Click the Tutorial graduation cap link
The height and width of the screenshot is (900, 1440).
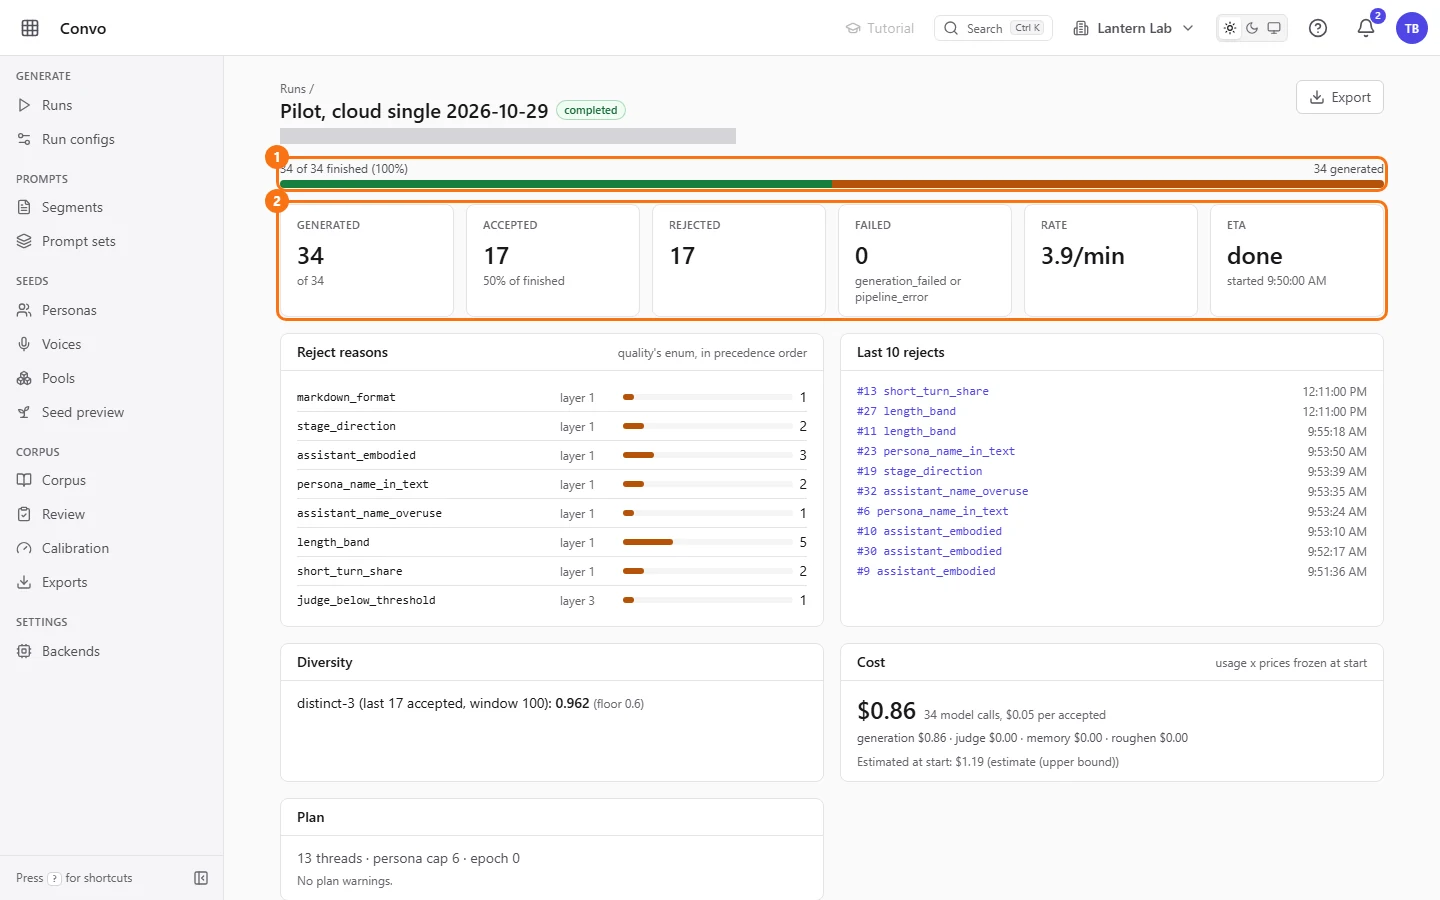[x=880, y=28]
